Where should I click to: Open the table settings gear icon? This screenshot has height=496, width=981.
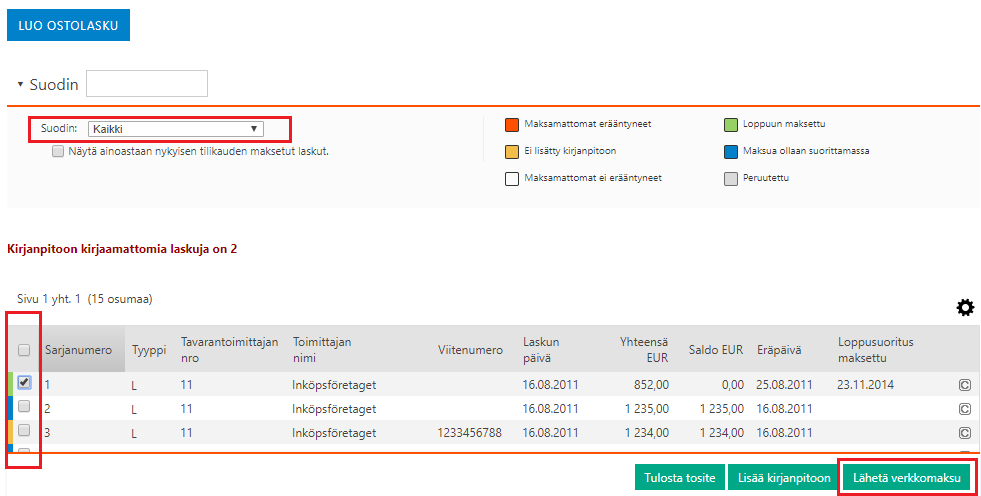[965, 308]
